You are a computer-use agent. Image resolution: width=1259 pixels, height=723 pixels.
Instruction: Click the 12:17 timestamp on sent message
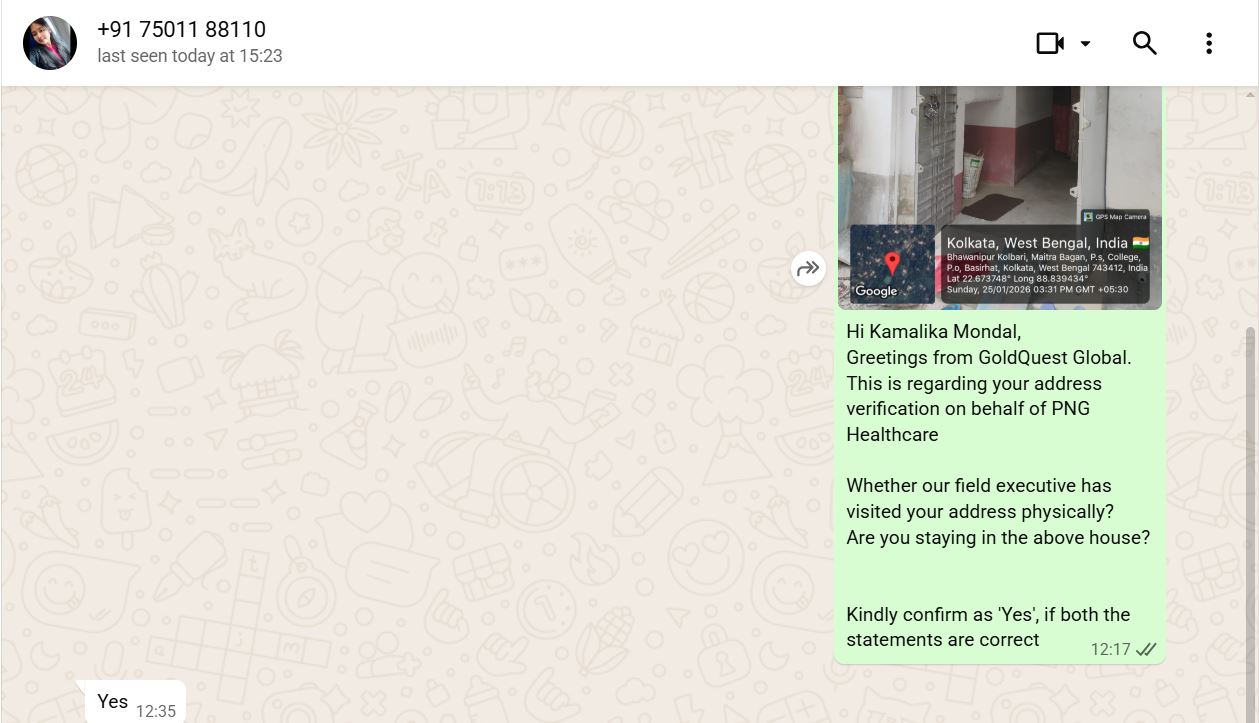click(1110, 649)
